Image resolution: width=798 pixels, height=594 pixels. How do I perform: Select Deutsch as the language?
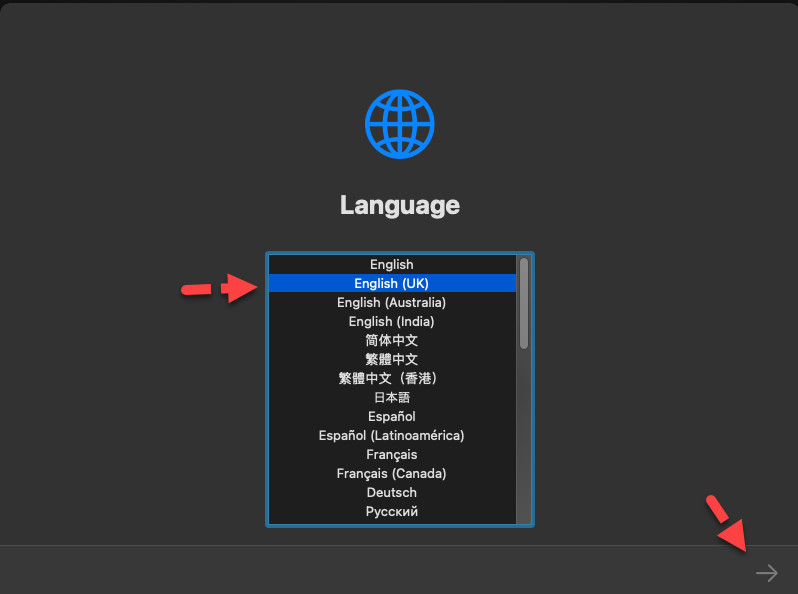[x=391, y=493]
